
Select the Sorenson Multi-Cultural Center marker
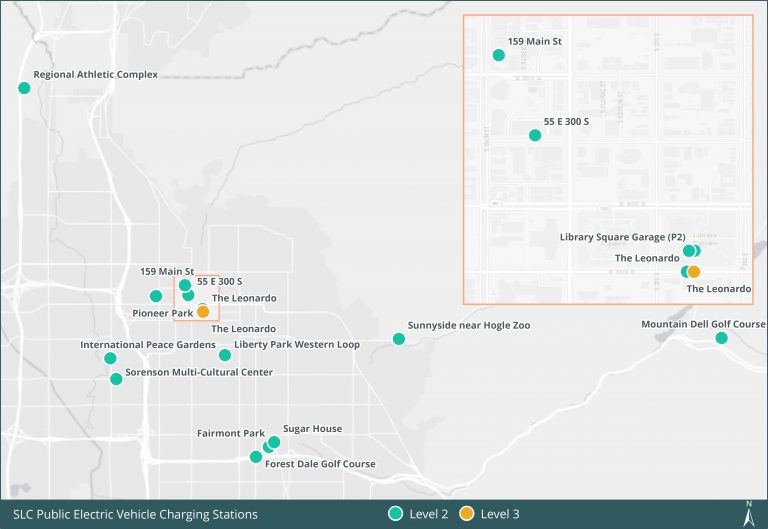(116, 379)
